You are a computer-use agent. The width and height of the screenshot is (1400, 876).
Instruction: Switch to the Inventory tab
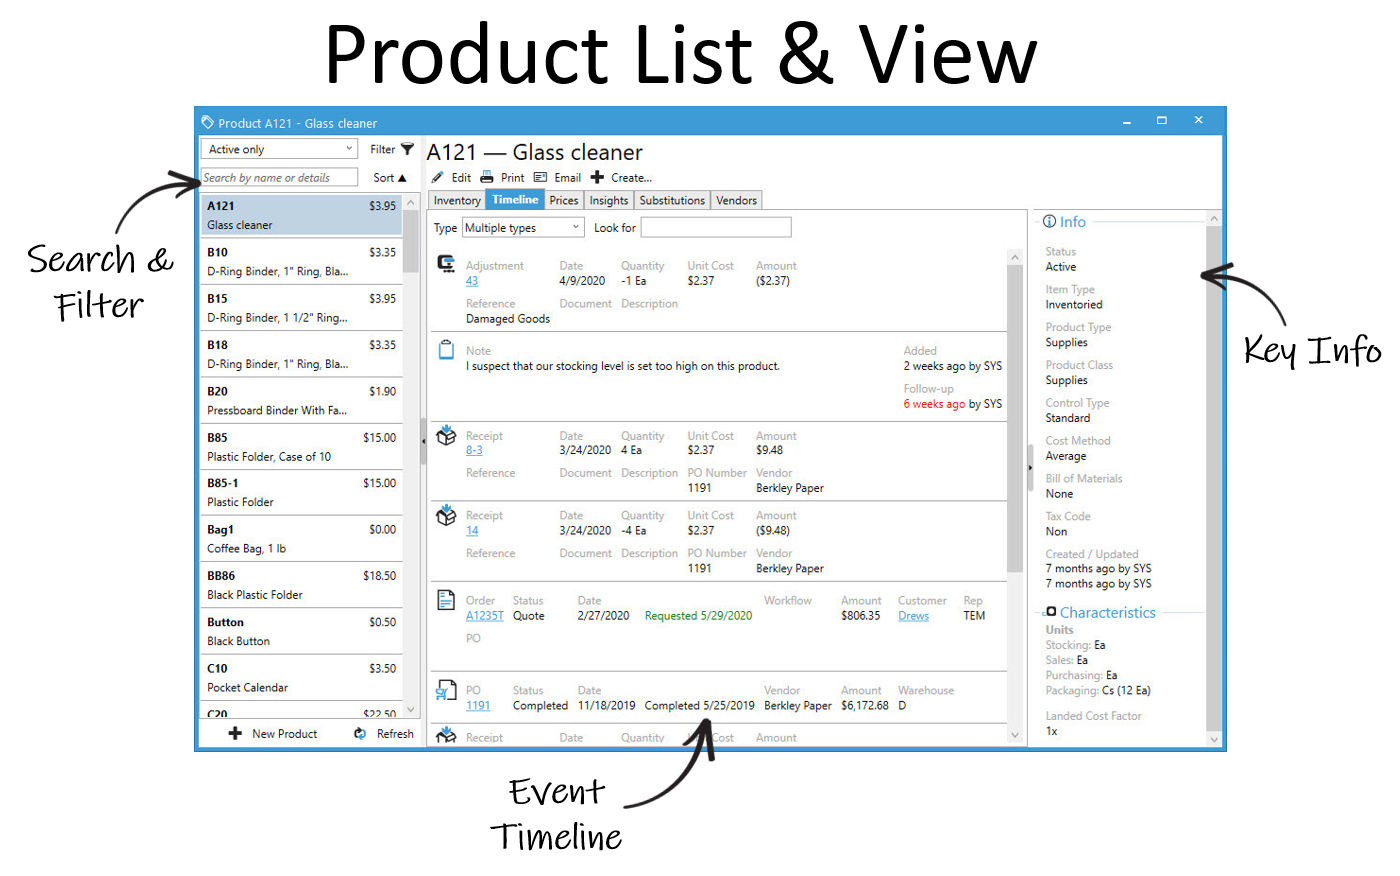coord(457,199)
